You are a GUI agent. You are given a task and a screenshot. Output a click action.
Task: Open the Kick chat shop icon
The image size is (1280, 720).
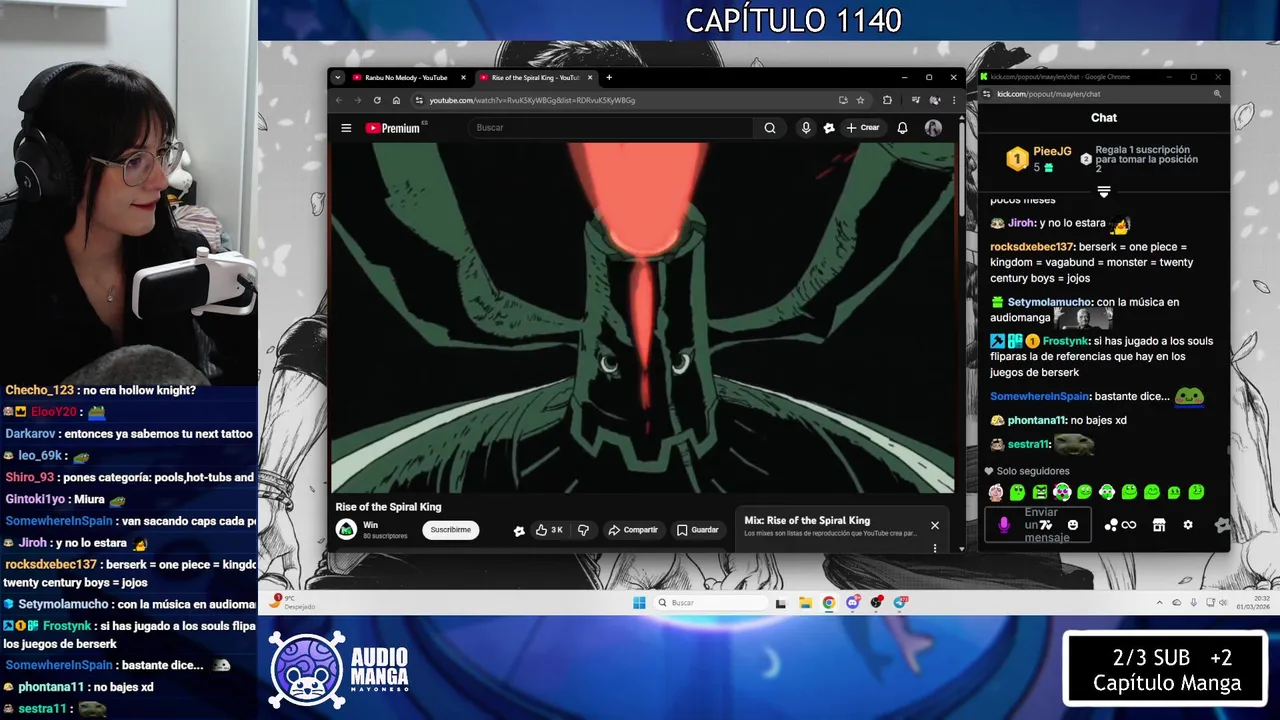(1159, 525)
